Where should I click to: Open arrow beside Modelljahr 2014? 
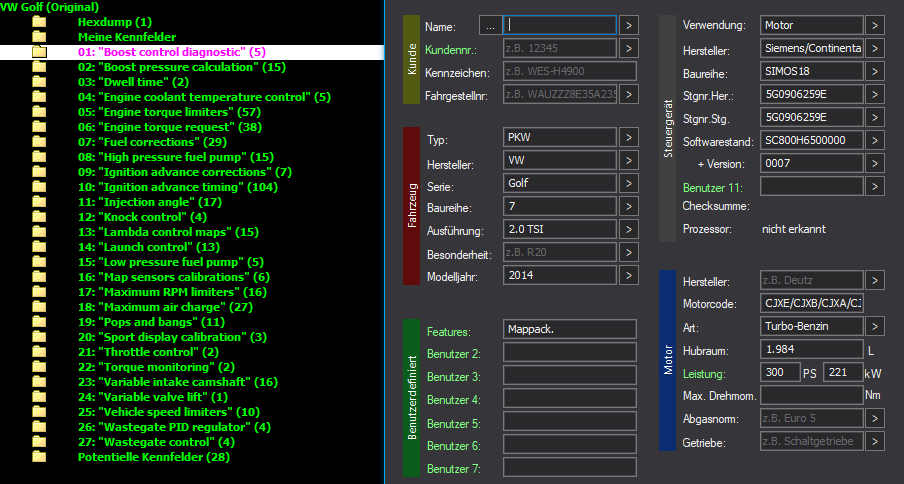click(x=629, y=275)
